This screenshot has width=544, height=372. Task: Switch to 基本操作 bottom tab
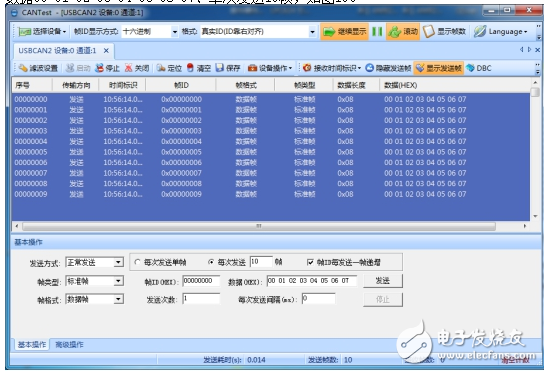point(32,345)
